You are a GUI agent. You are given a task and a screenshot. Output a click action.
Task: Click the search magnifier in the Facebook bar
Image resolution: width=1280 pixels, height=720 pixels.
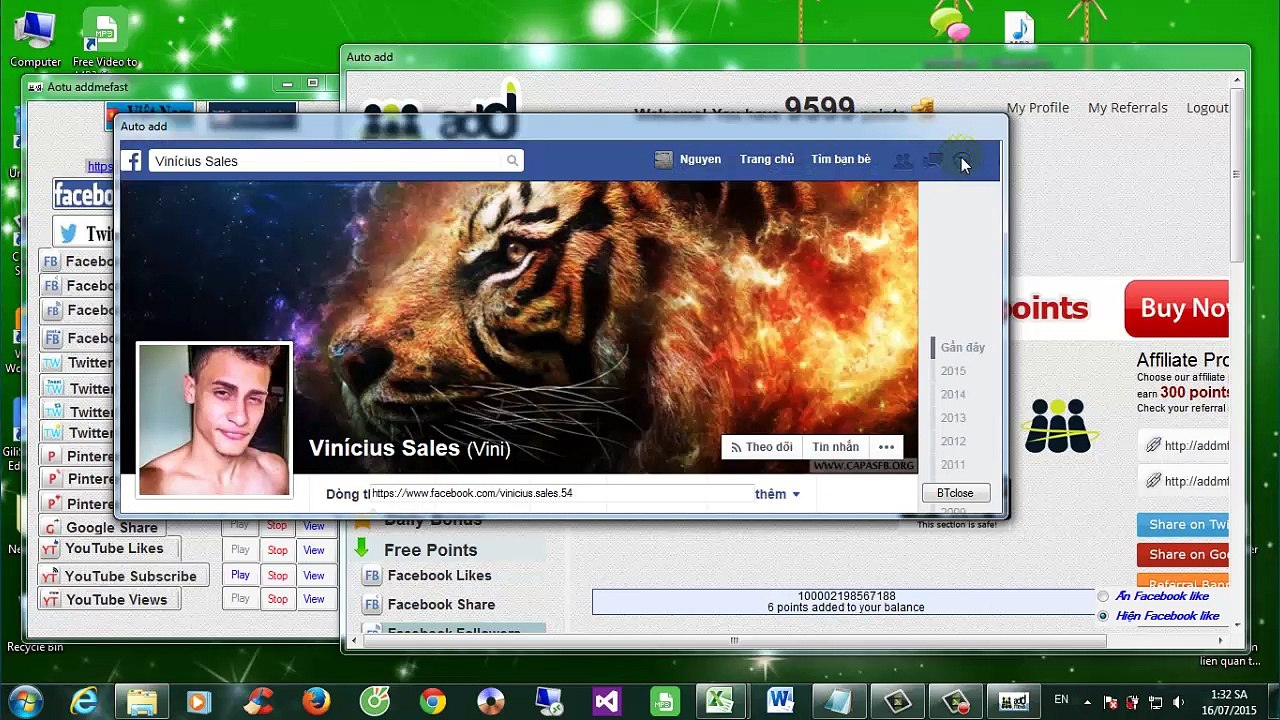(512, 160)
